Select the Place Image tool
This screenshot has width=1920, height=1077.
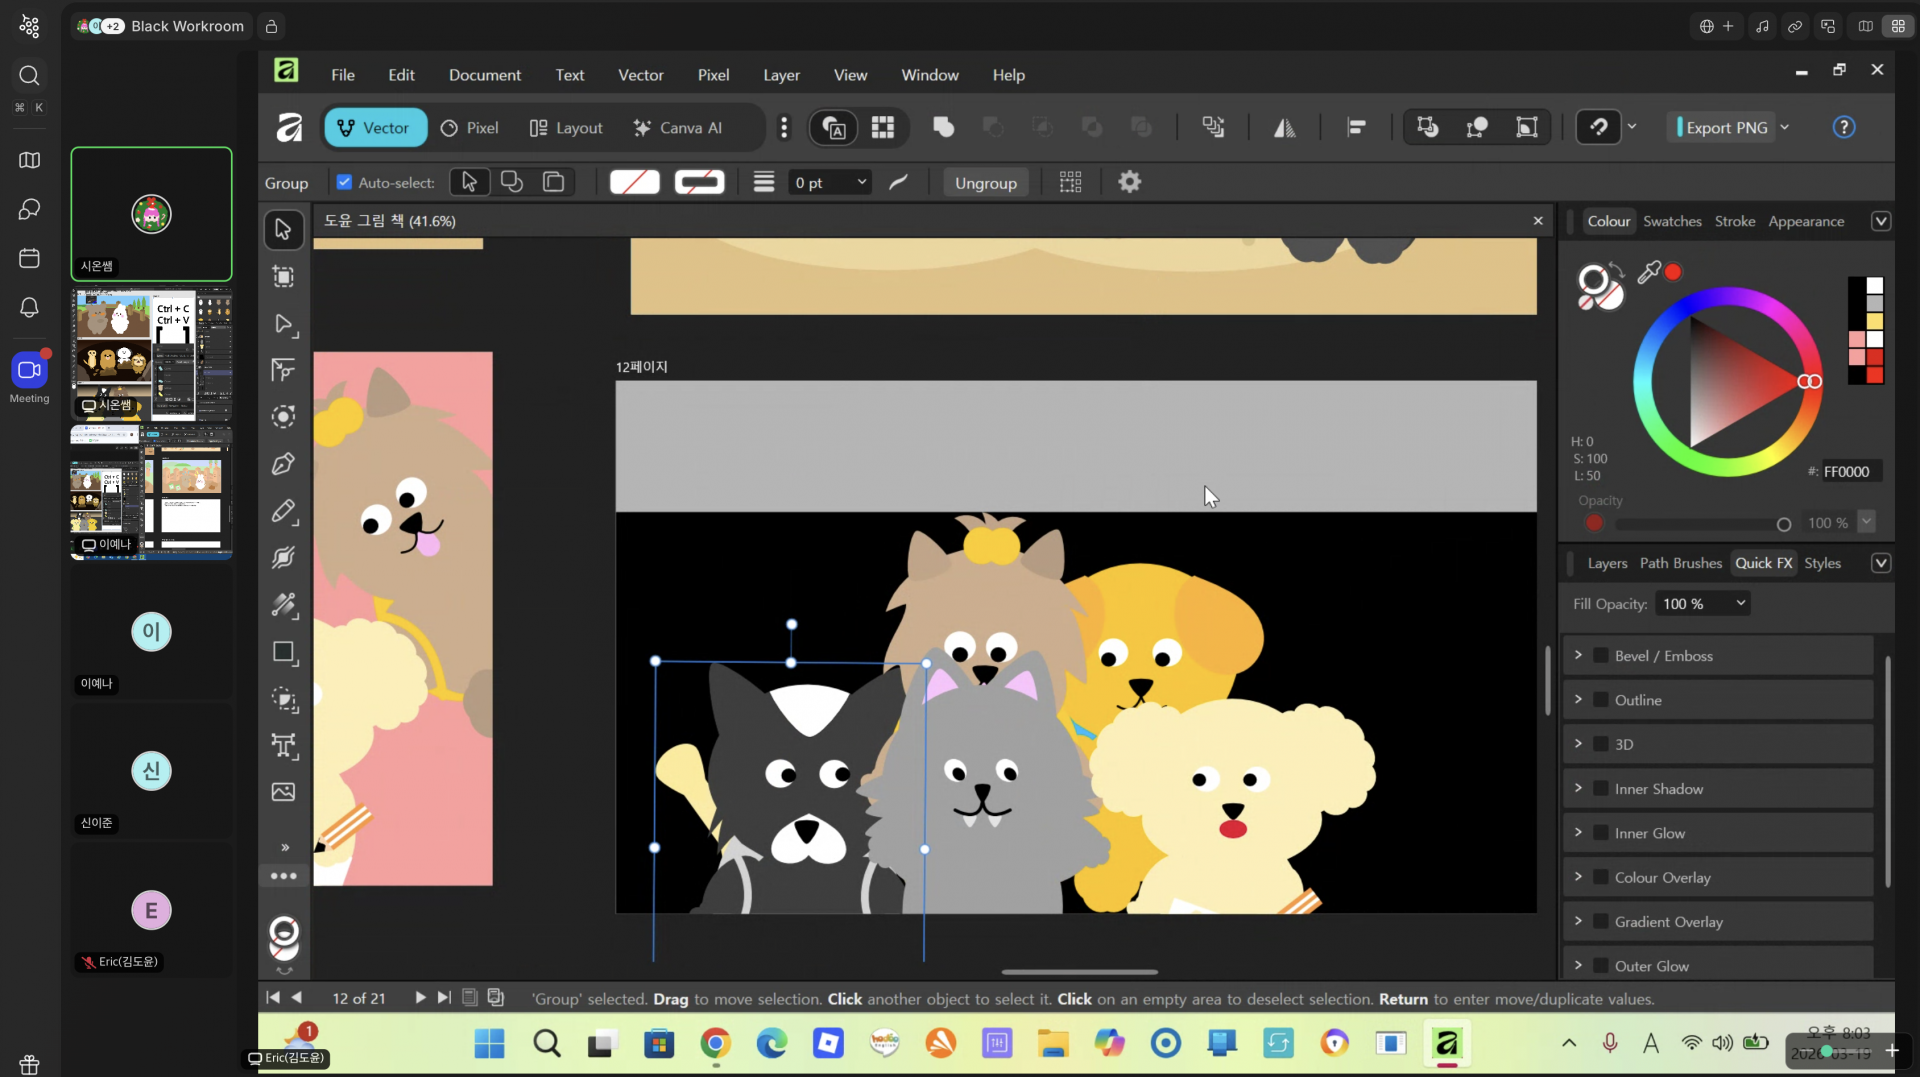(x=284, y=792)
